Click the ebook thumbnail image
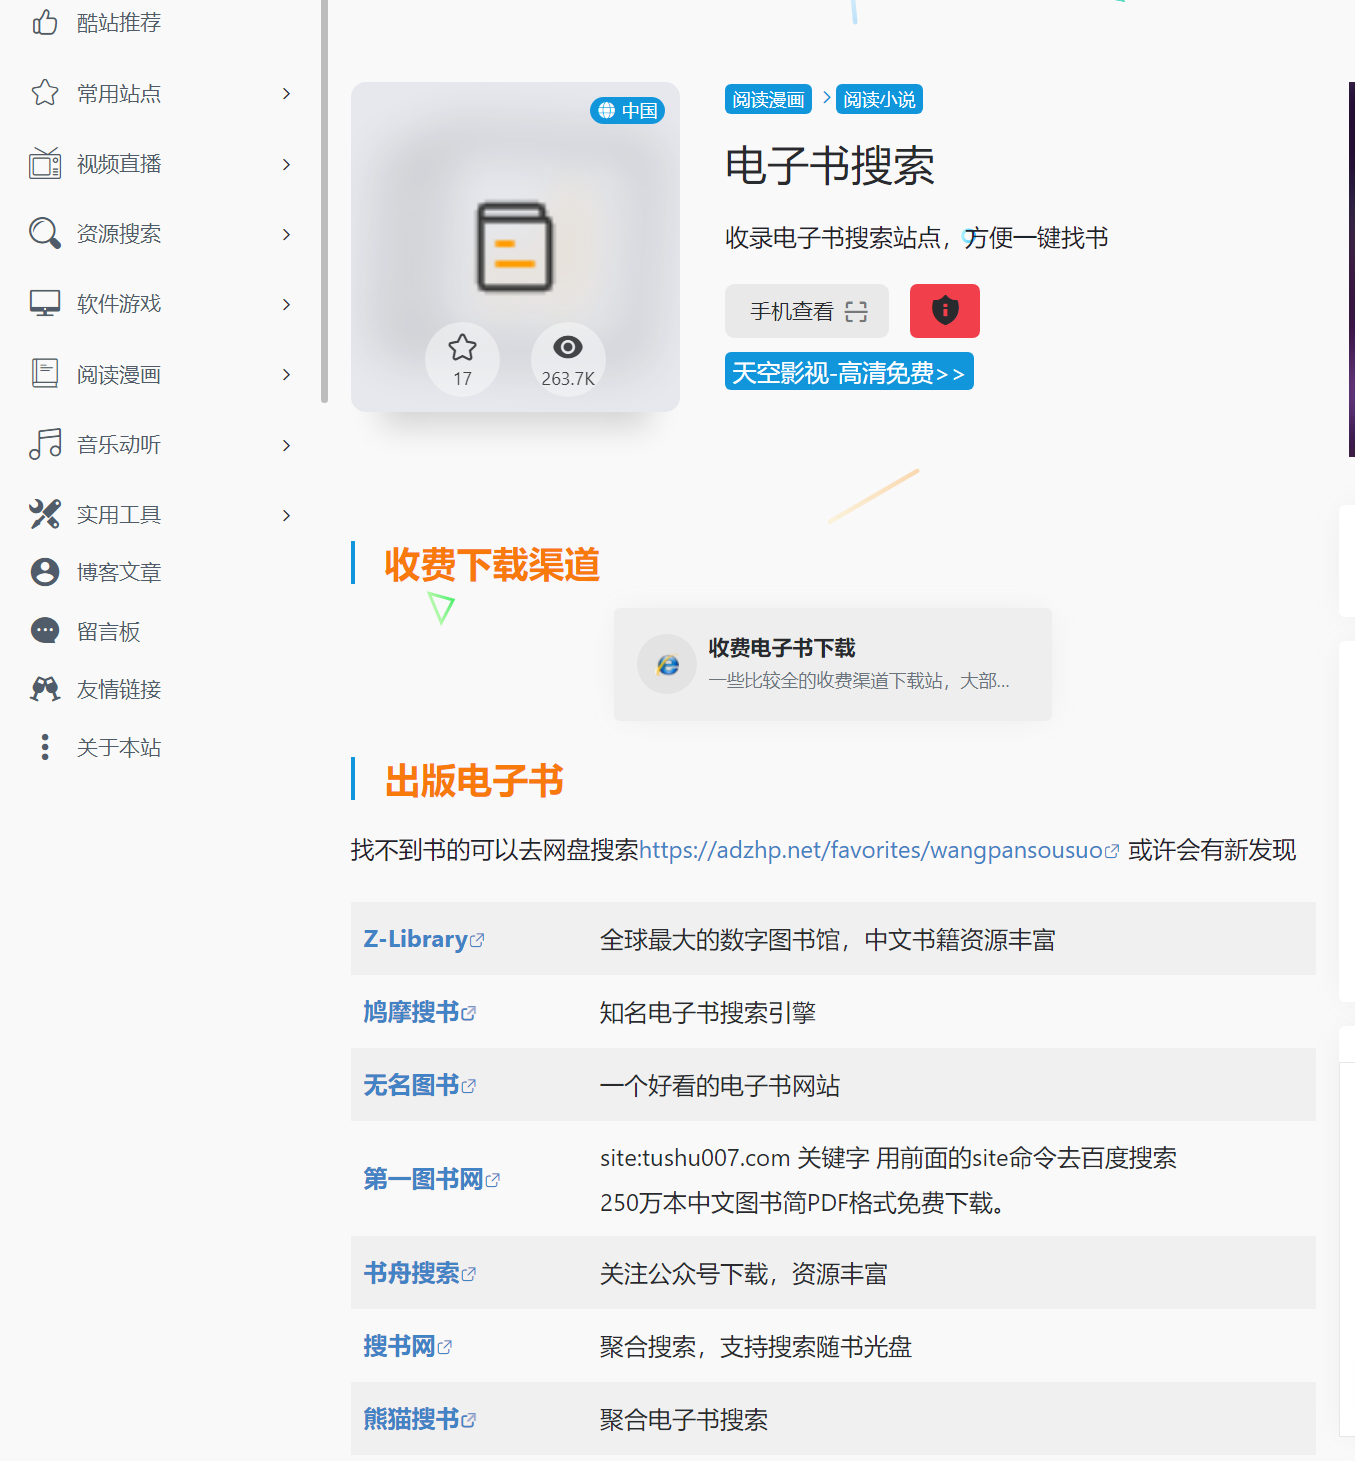1355x1461 pixels. [x=515, y=247]
